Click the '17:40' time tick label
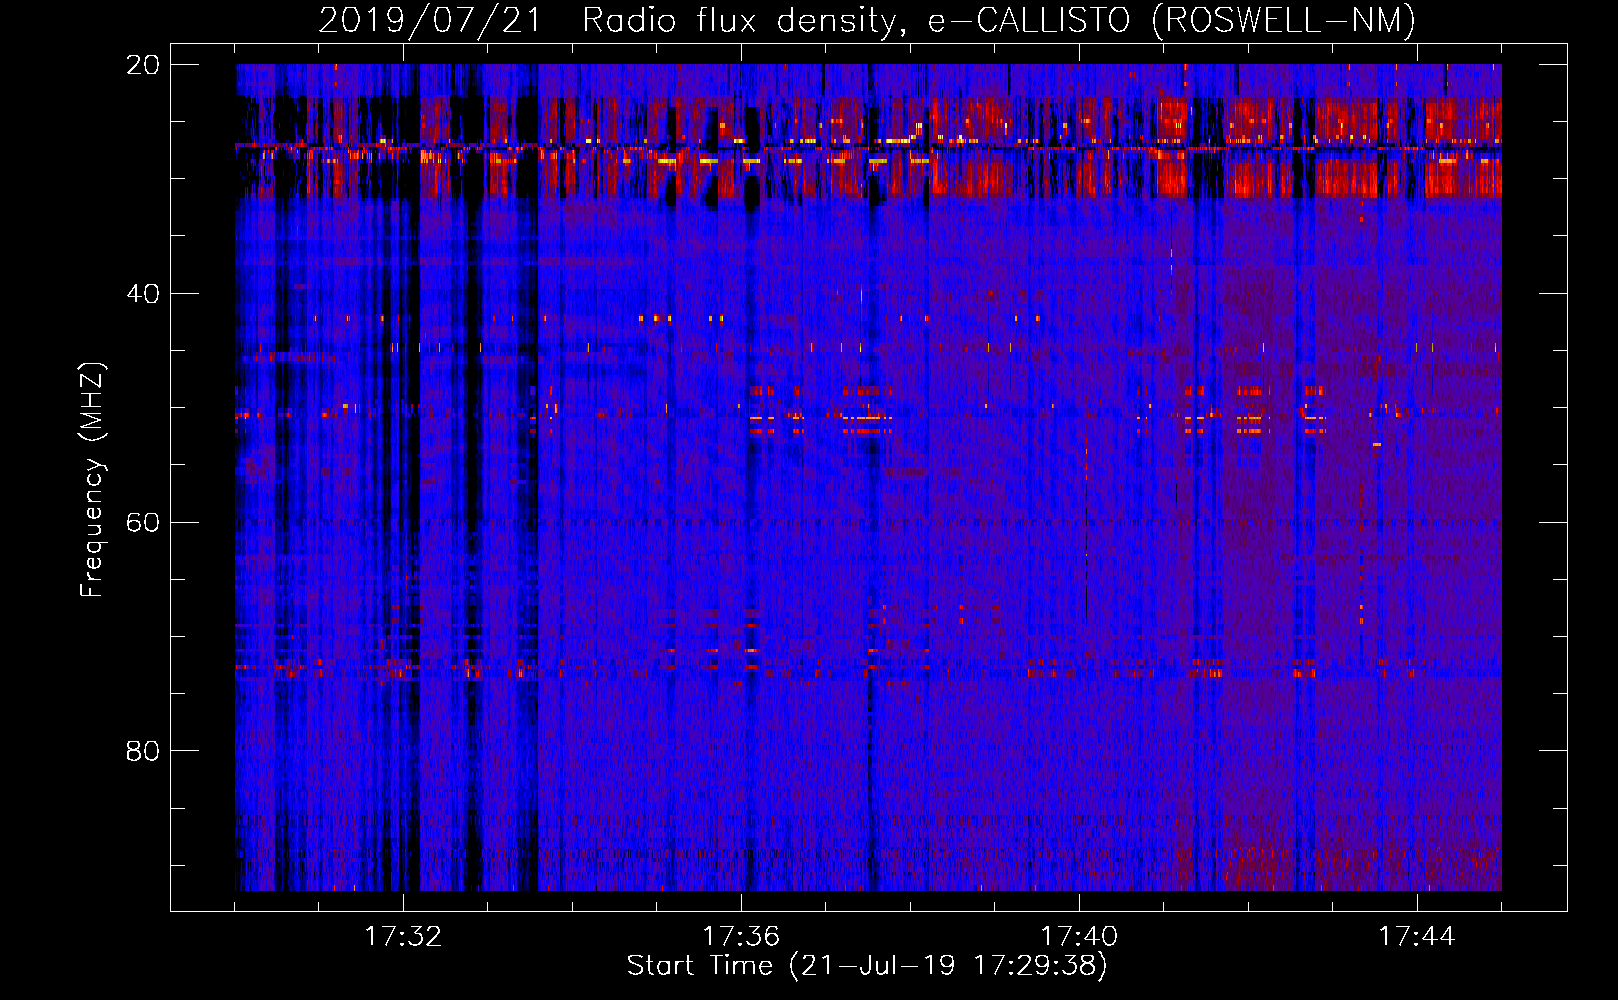 pyautogui.click(x=1079, y=937)
